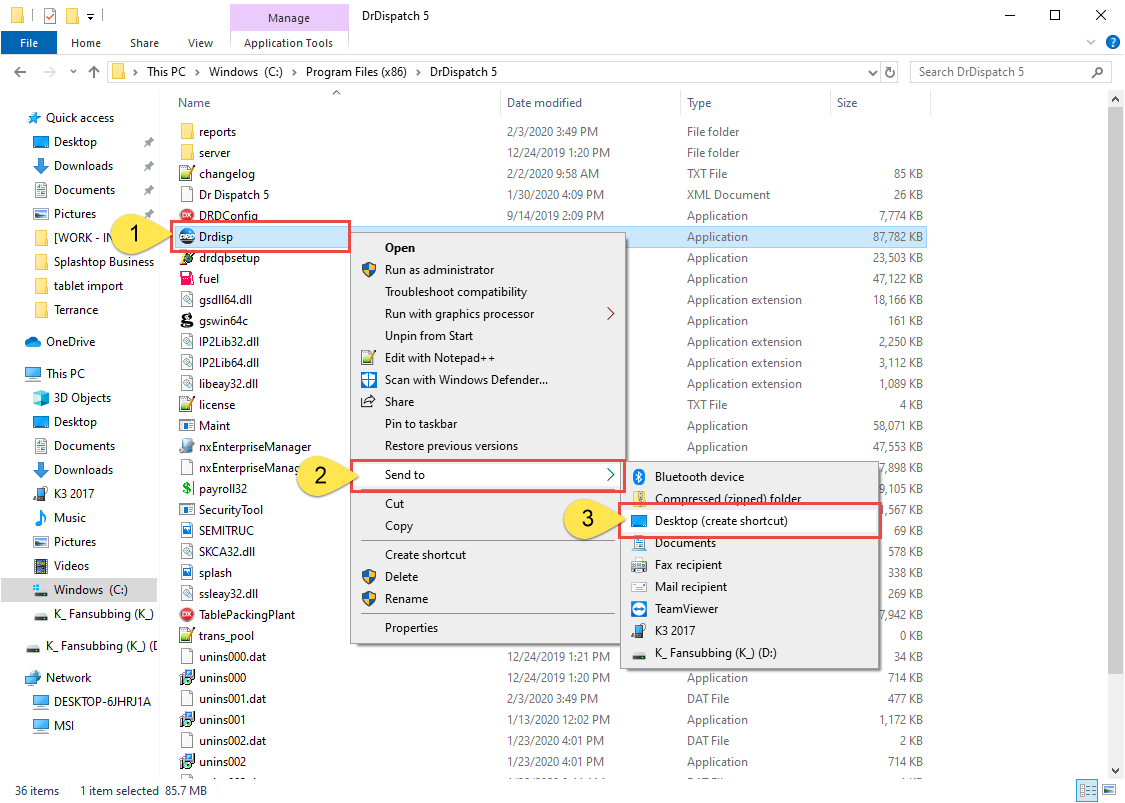This screenshot has width=1125, height=803.
Task: Click the Up one level arrow
Action: click(x=94, y=72)
